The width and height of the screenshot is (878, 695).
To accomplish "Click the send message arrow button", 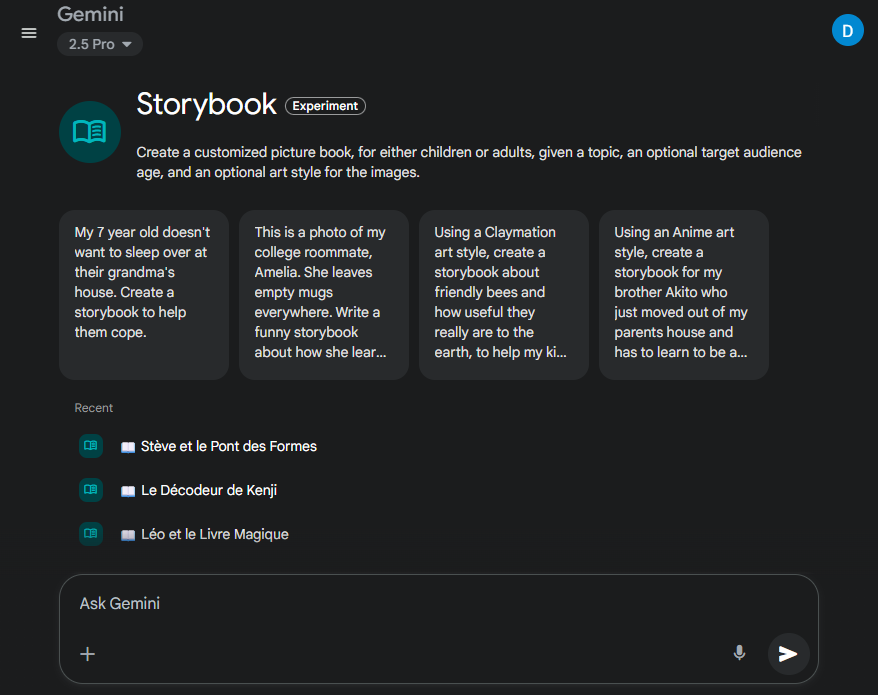I will pyautogui.click(x=788, y=654).
